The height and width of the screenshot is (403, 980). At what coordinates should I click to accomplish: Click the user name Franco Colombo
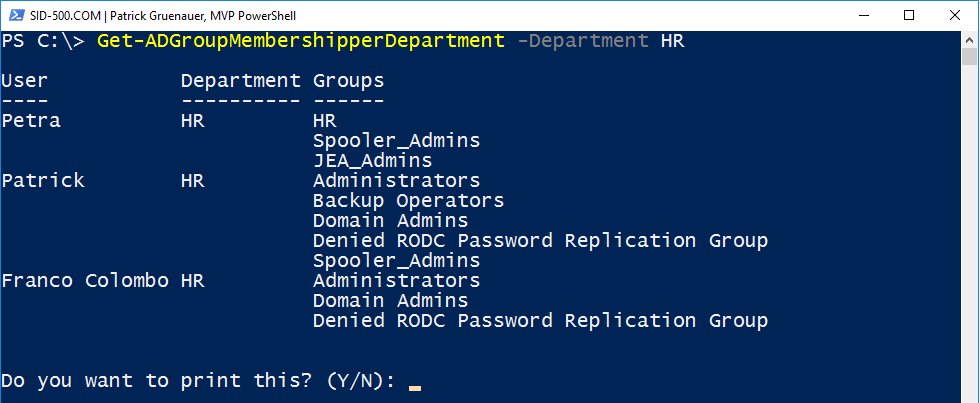pos(85,281)
